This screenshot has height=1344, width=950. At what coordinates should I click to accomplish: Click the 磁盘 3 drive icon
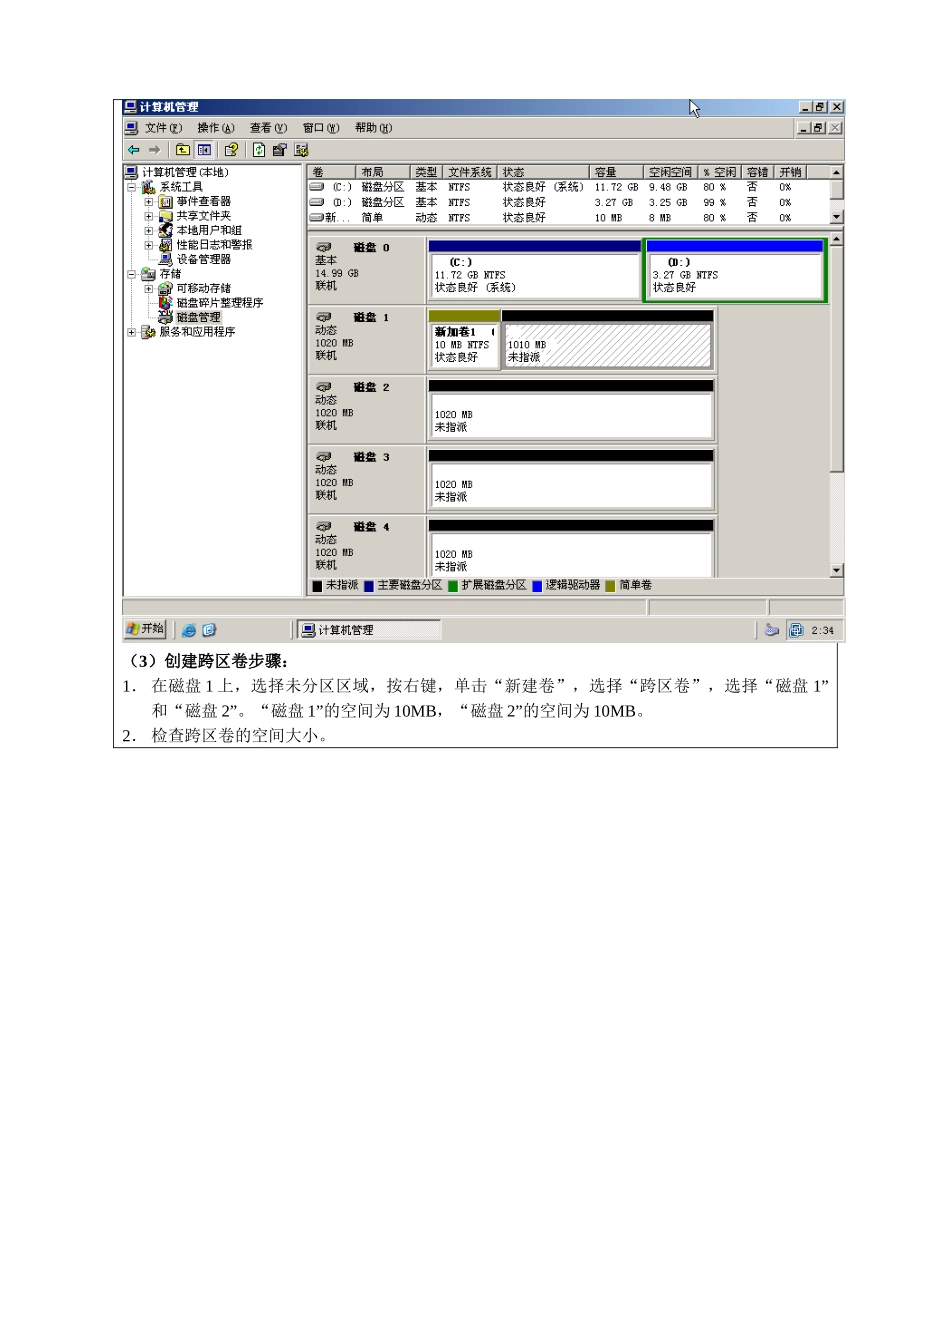pyautogui.click(x=324, y=457)
